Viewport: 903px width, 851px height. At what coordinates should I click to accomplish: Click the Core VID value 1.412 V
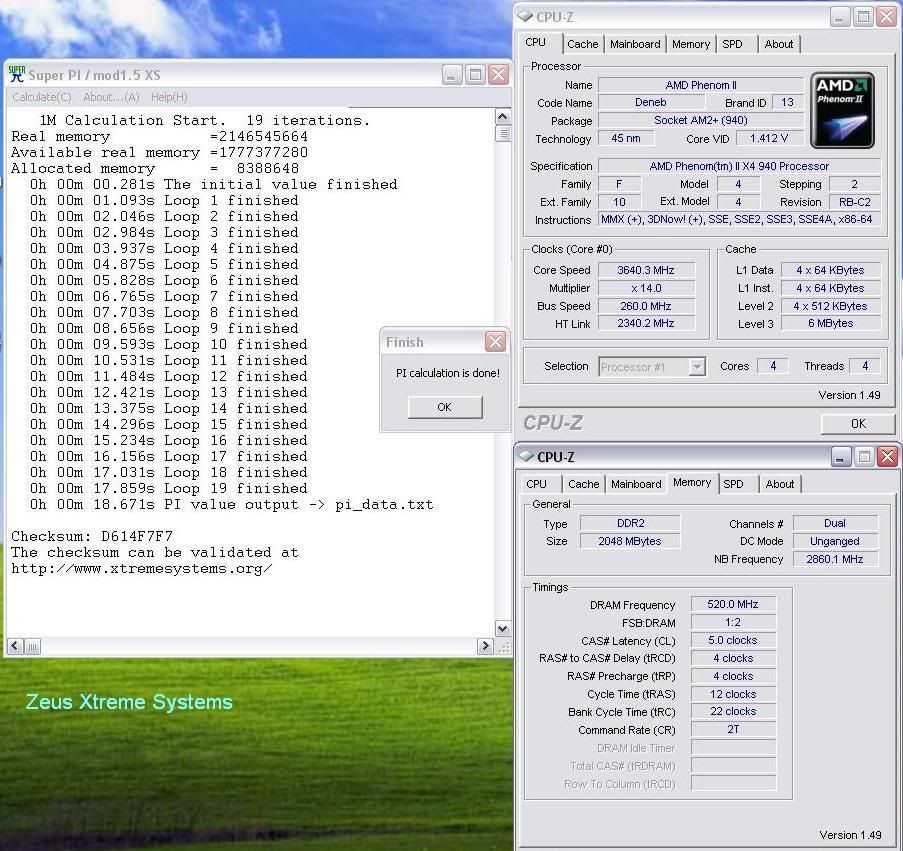769,138
